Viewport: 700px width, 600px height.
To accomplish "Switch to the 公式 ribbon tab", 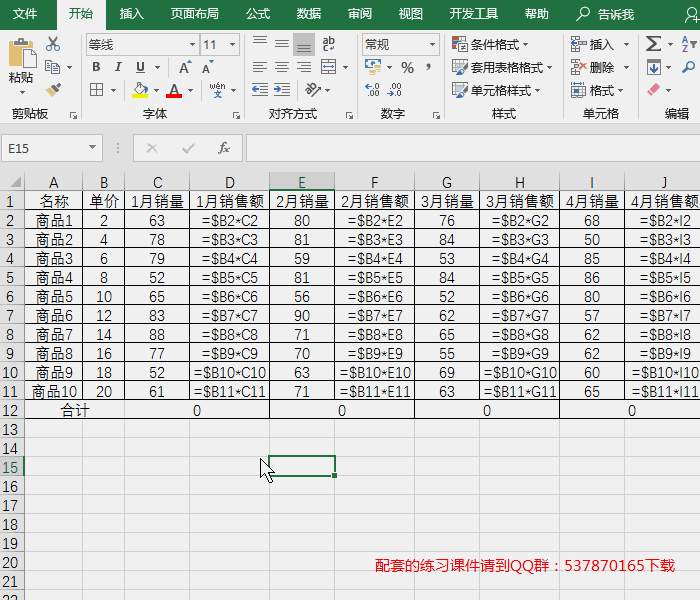I will (258, 14).
